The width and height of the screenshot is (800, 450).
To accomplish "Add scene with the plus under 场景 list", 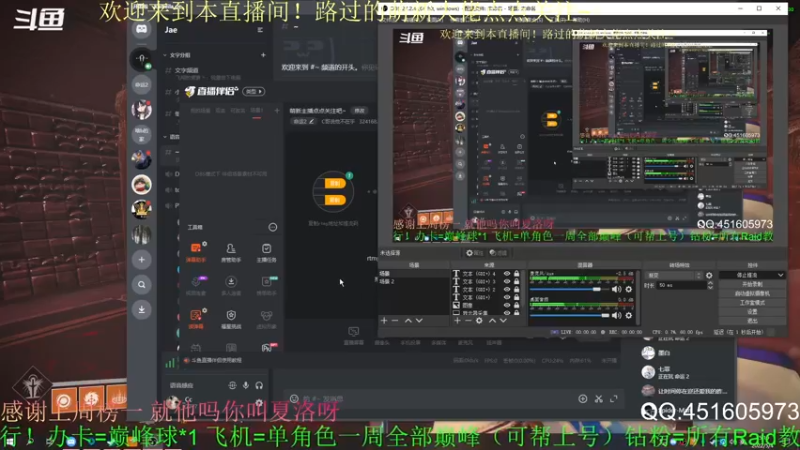I will point(384,320).
